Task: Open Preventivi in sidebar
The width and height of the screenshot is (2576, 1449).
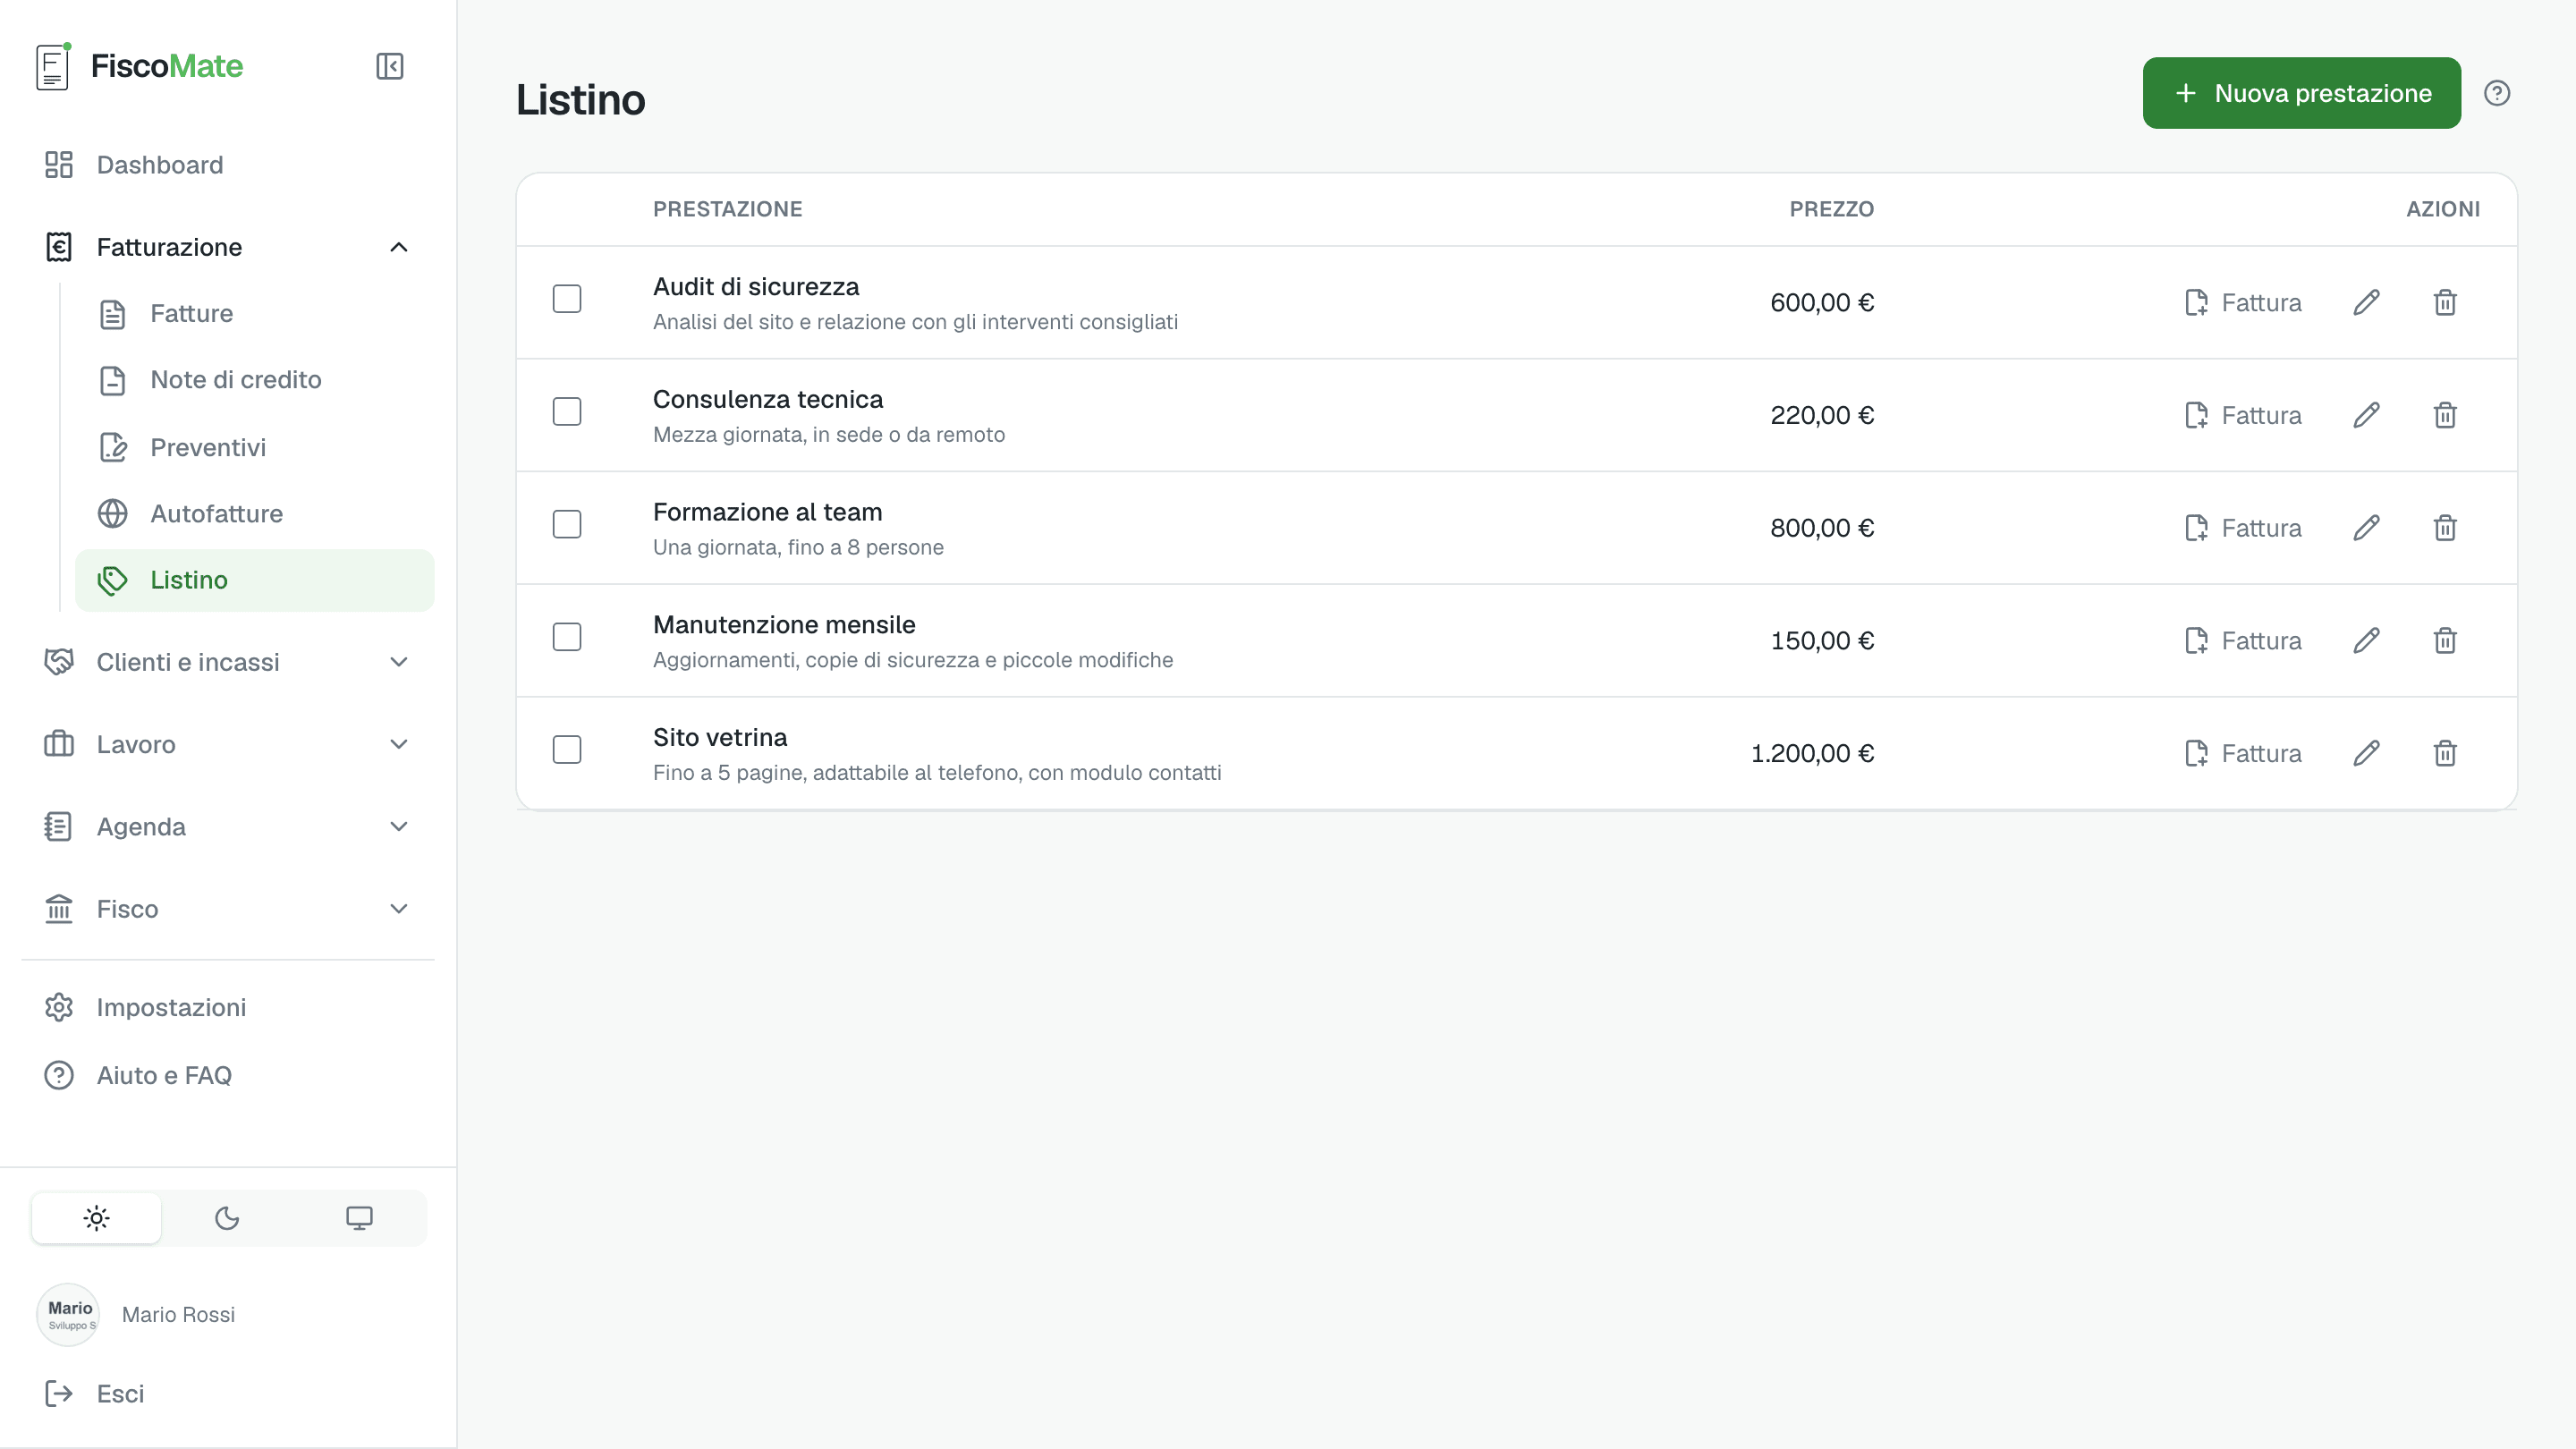Action: tap(255, 447)
